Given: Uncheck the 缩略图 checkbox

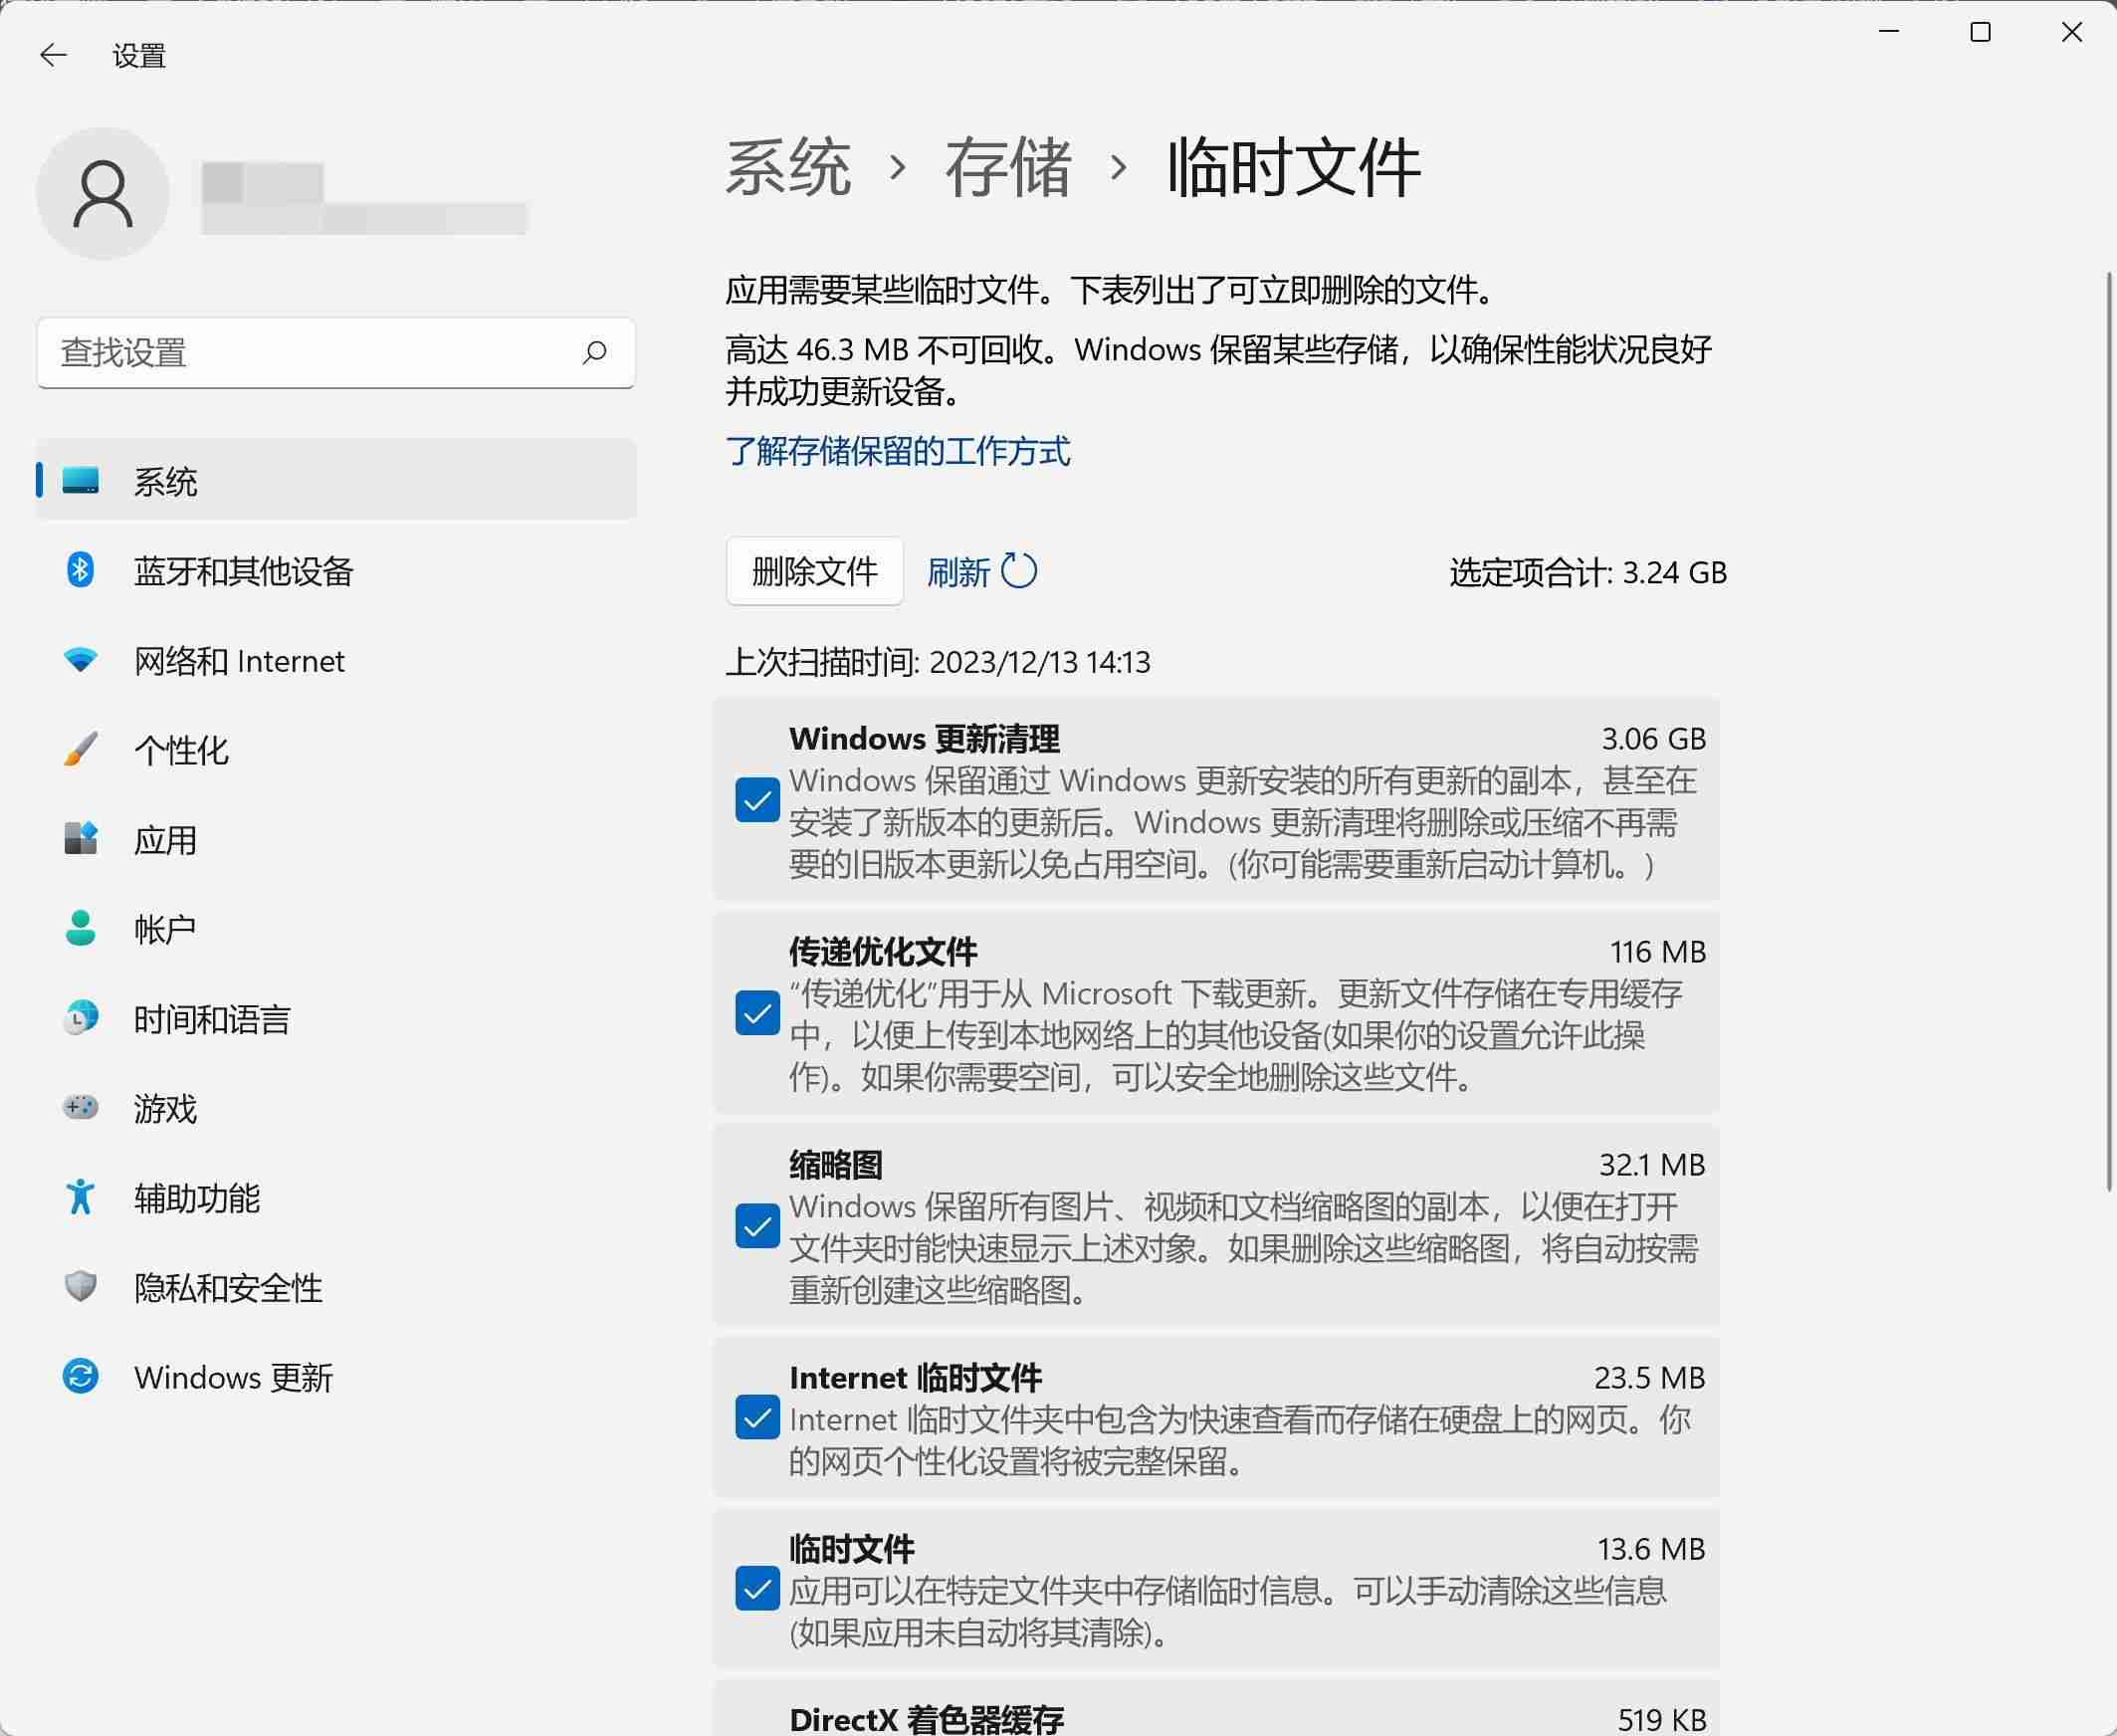Looking at the screenshot, I should (x=757, y=1226).
